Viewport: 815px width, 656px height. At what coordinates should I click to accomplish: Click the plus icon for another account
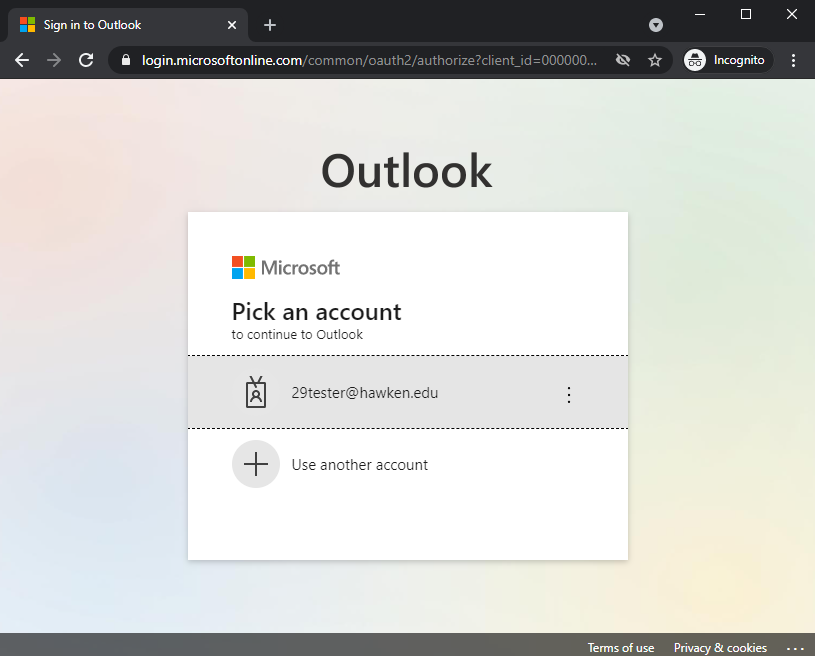tap(256, 464)
